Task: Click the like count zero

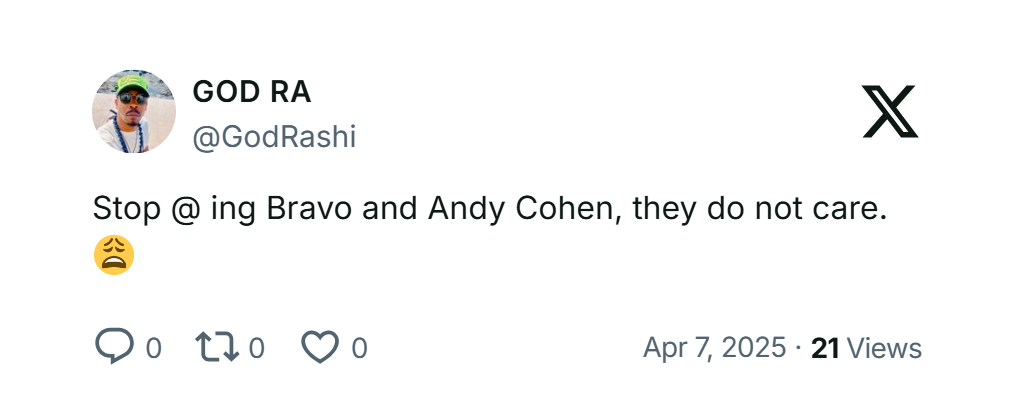Action: 360,348
